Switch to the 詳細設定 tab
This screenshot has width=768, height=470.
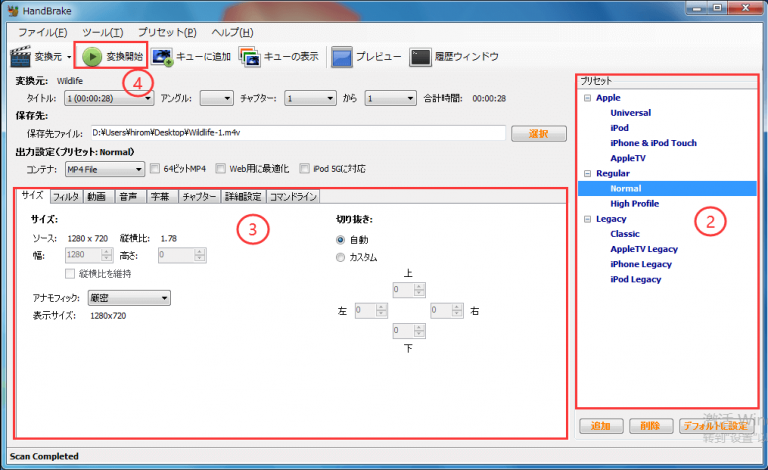click(243, 197)
